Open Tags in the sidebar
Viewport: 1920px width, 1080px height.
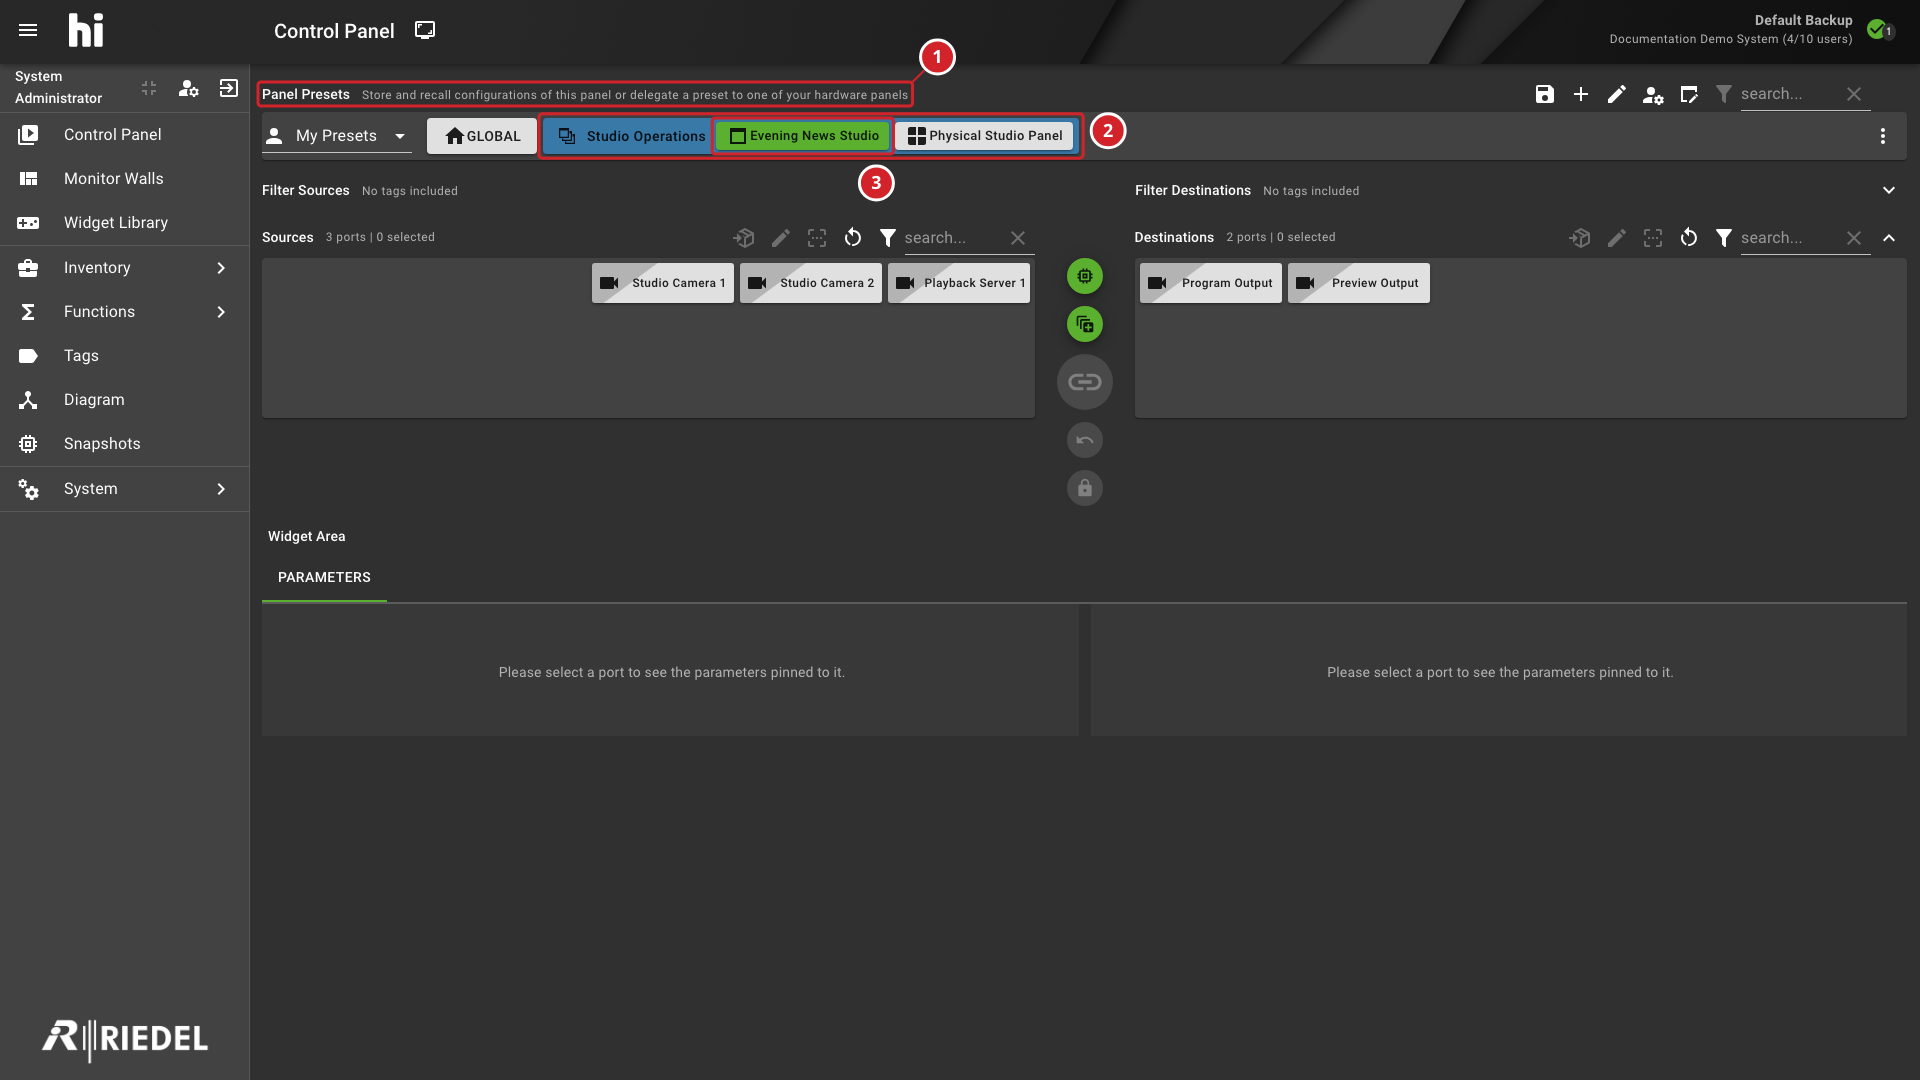[x=125, y=356]
